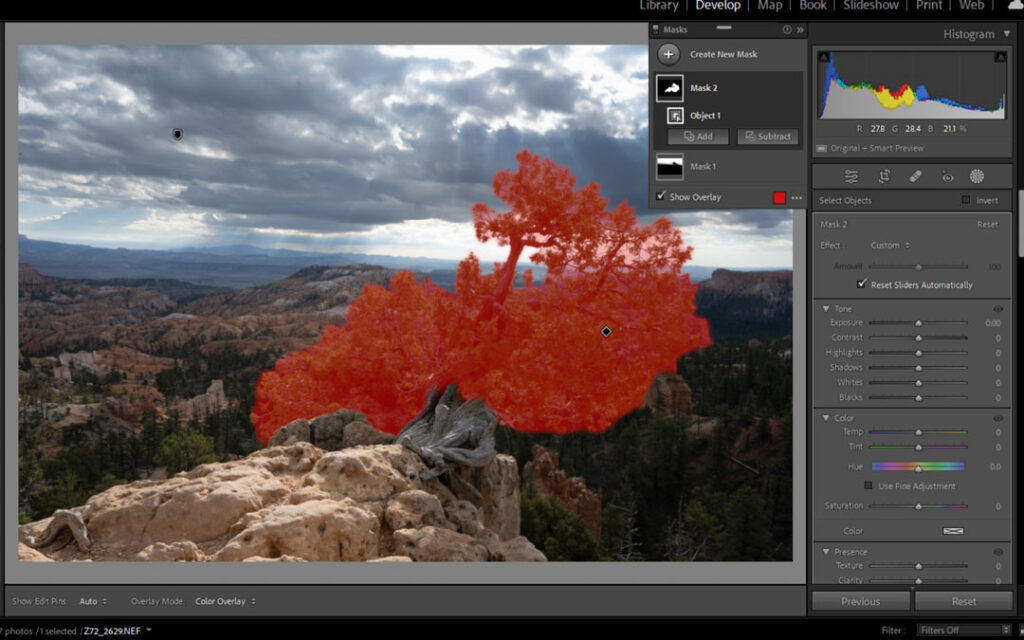Click the Object 1 label
Screen dimensions: 1024x640
tap(705, 116)
